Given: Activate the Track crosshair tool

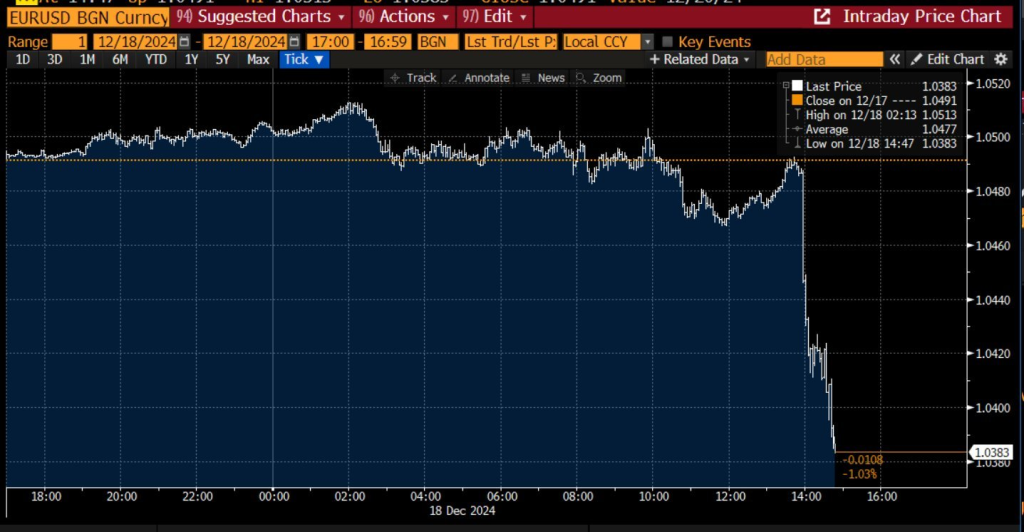Looking at the screenshot, I should 412,78.
